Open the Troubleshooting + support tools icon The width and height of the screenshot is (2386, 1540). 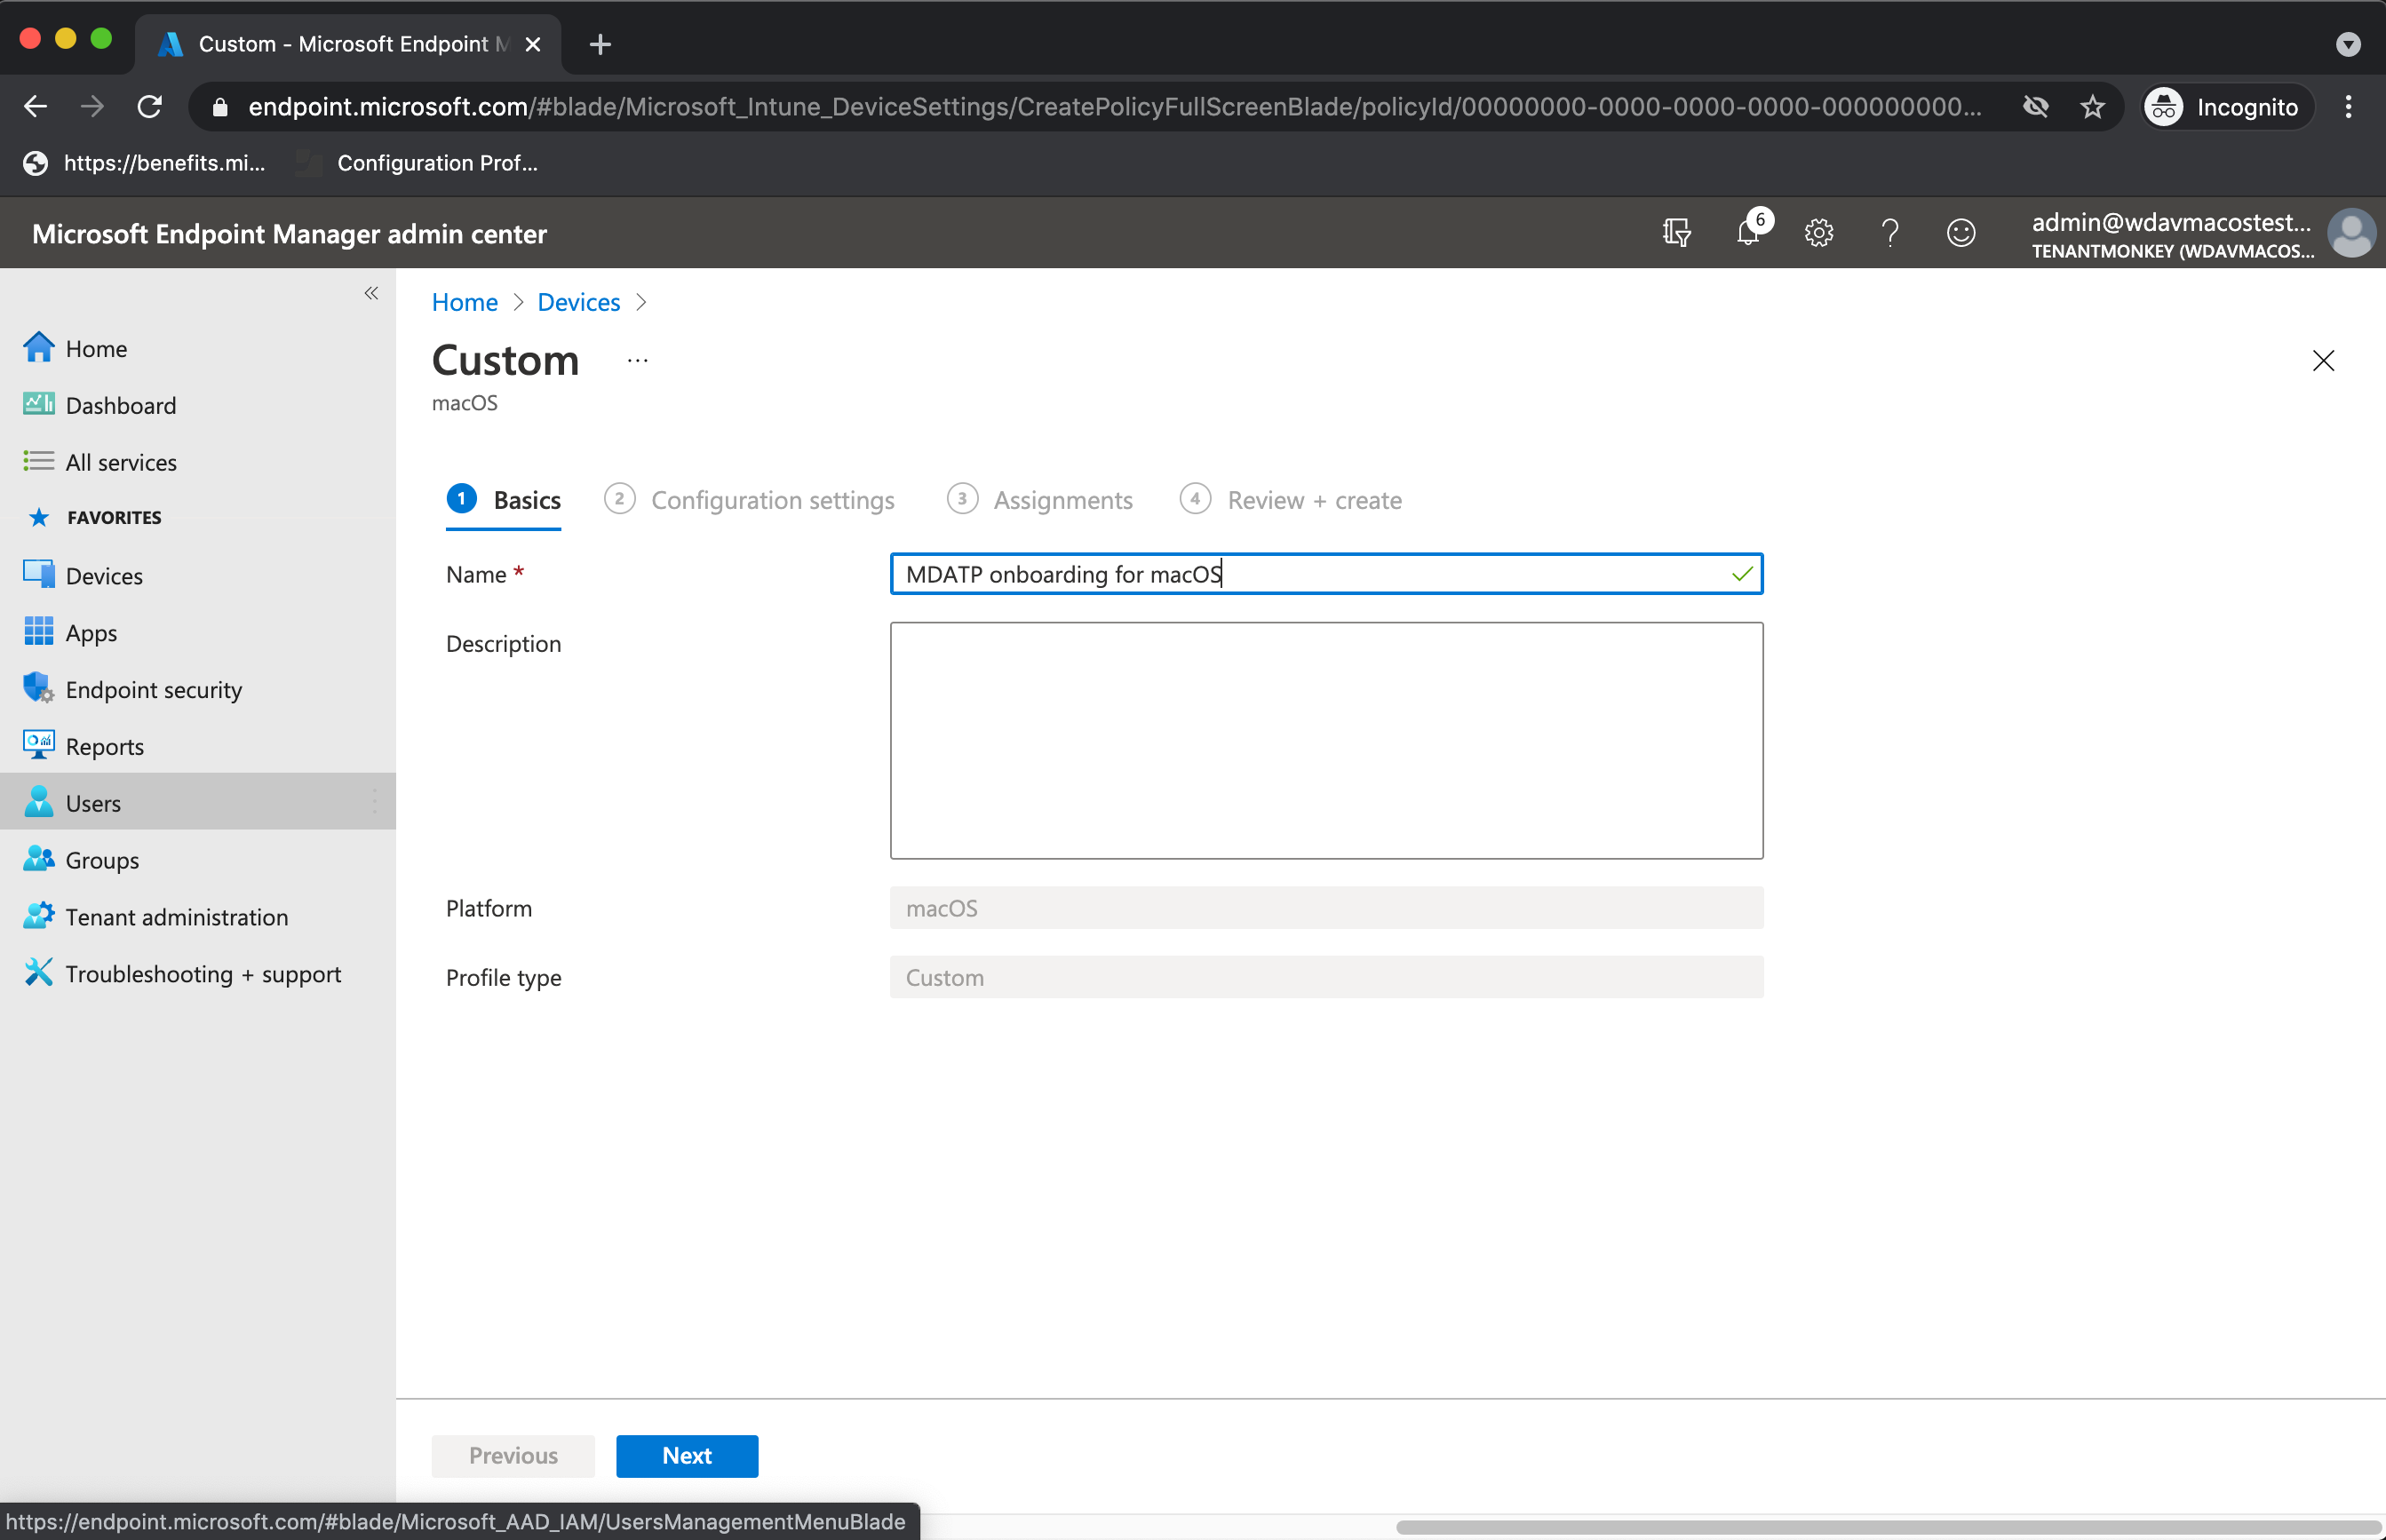(38, 973)
